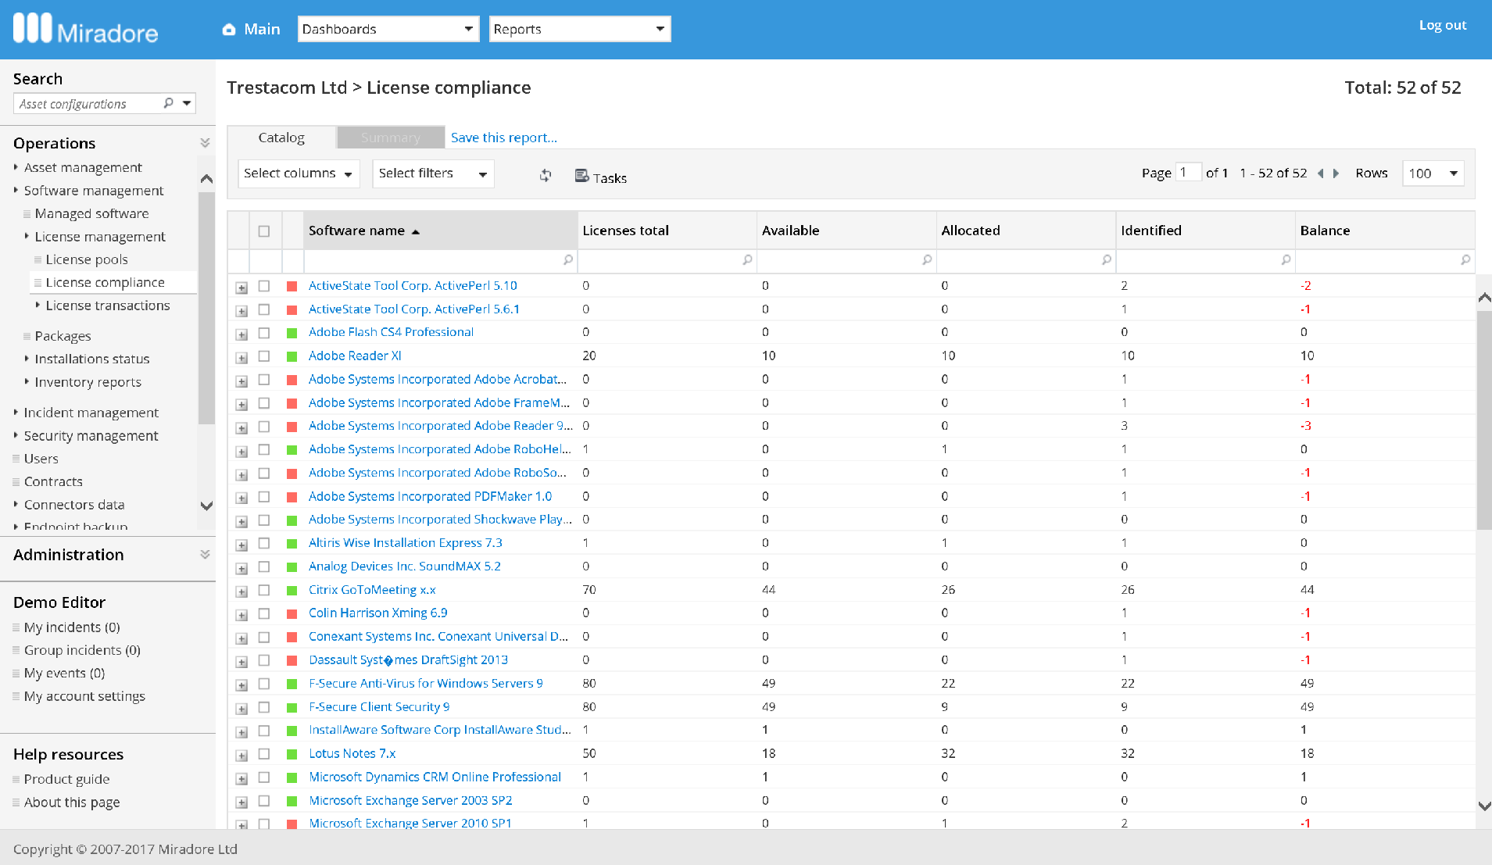Click the green status square for Citrix GoToMeeting

[x=292, y=590]
